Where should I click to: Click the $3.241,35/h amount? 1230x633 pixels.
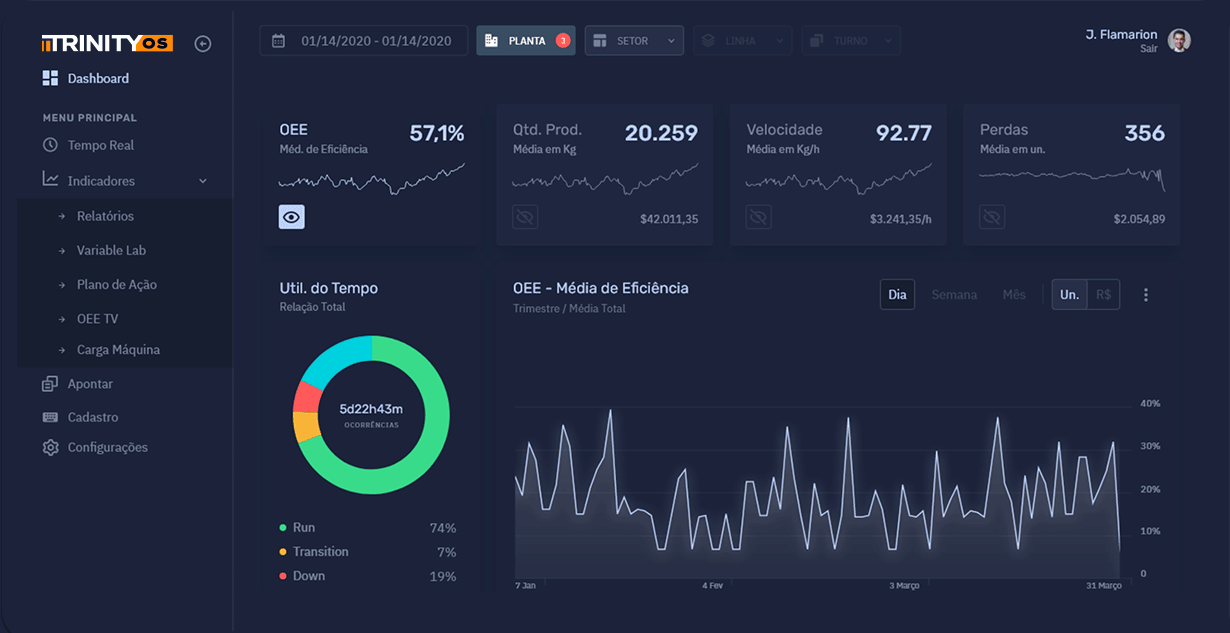901,218
